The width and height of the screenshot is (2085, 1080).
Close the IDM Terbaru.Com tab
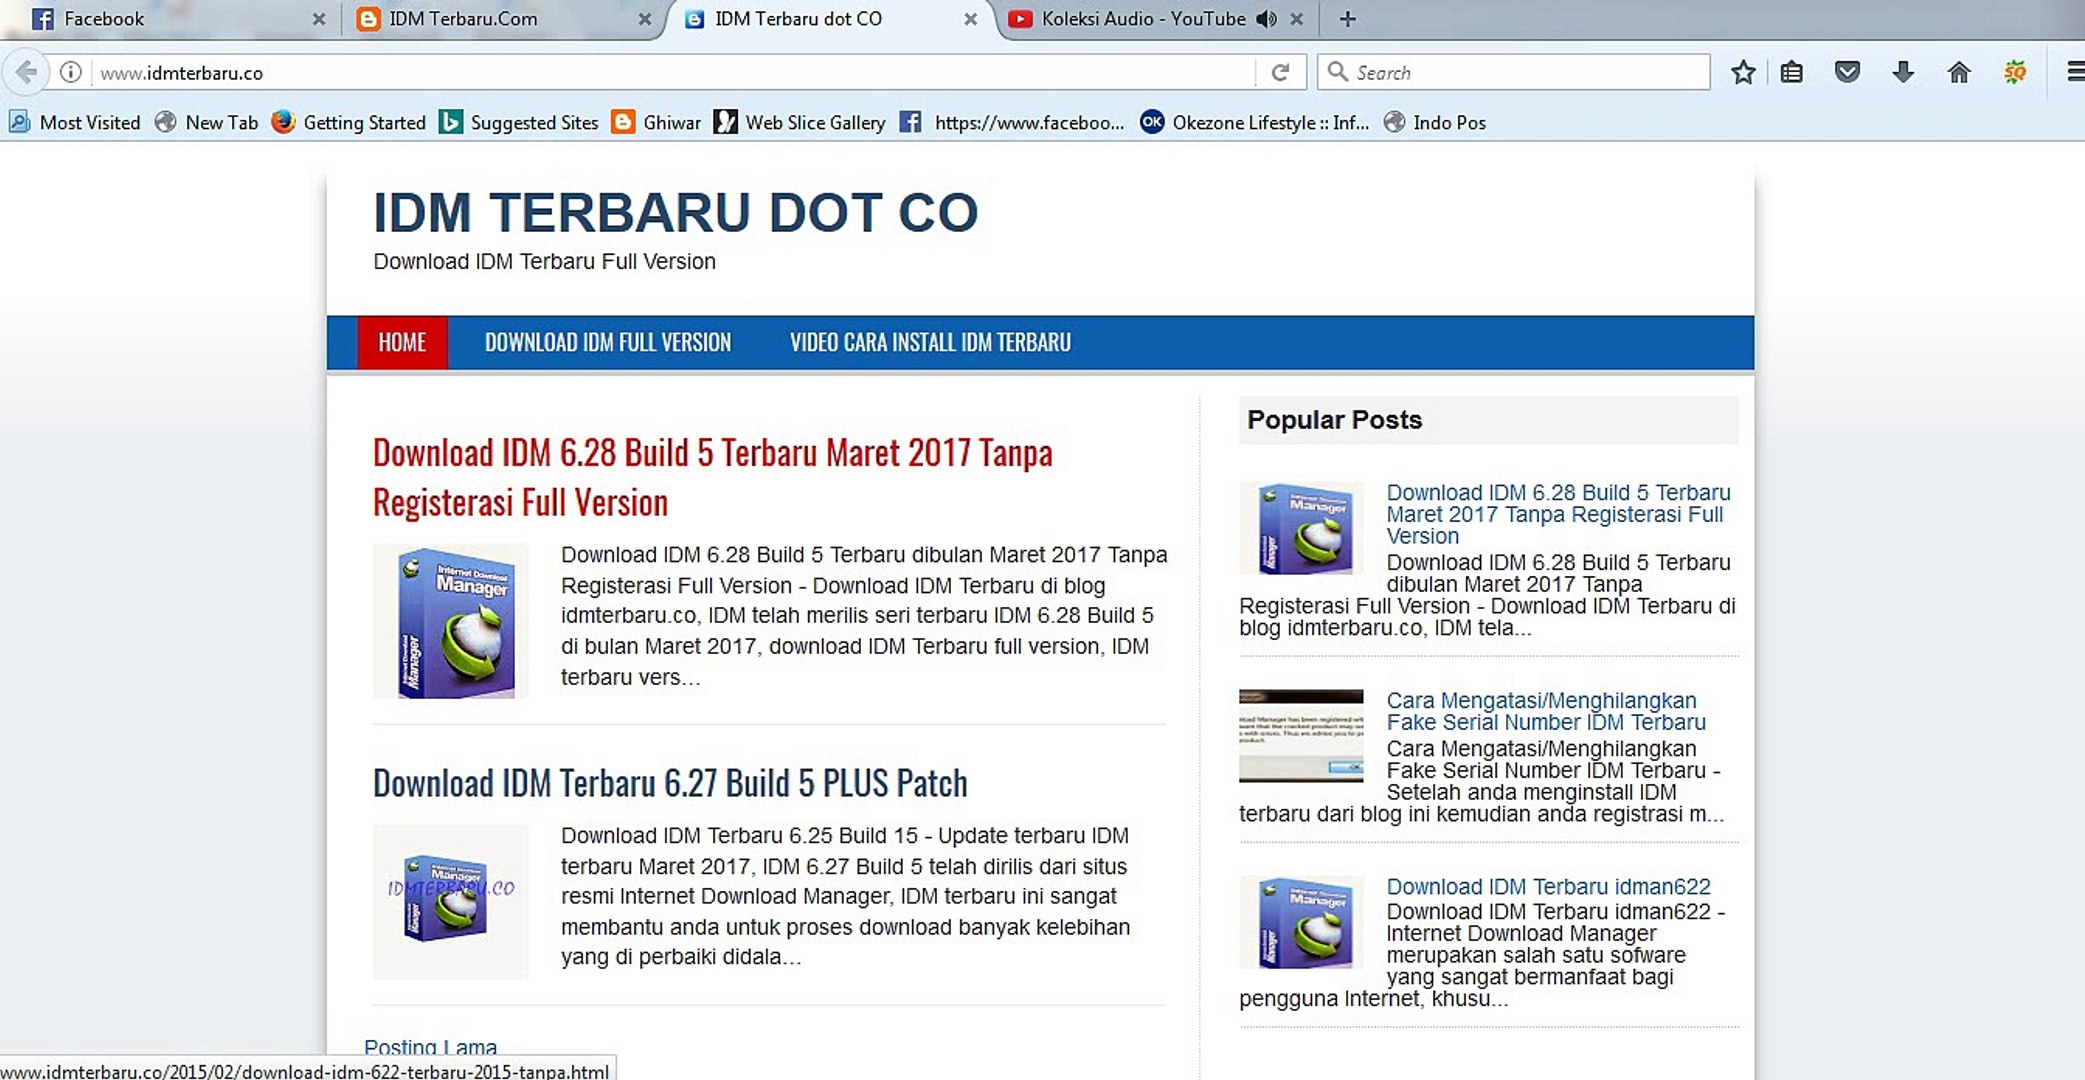click(x=645, y=19)
